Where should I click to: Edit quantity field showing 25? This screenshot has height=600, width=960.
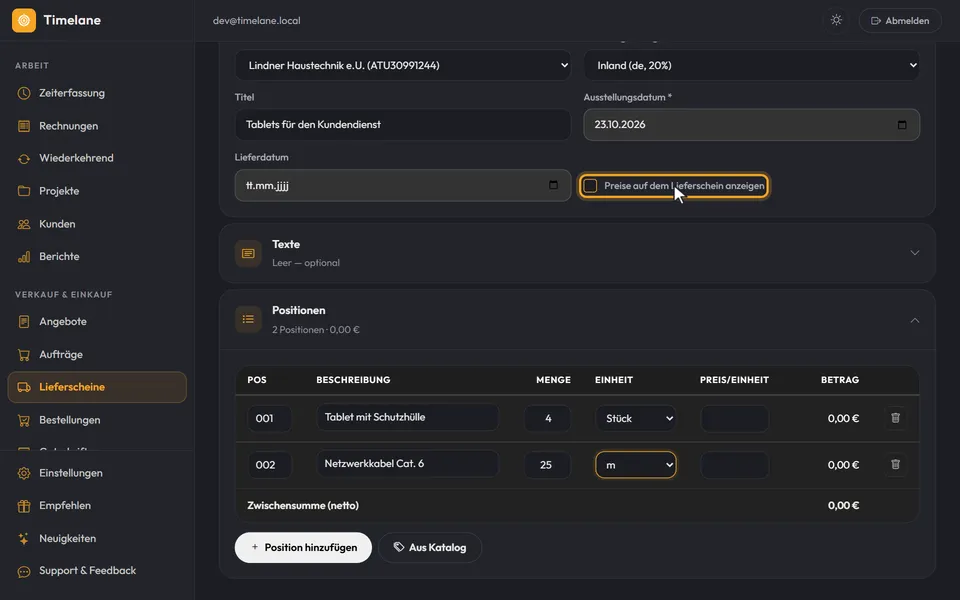click(x=547, y=465)
